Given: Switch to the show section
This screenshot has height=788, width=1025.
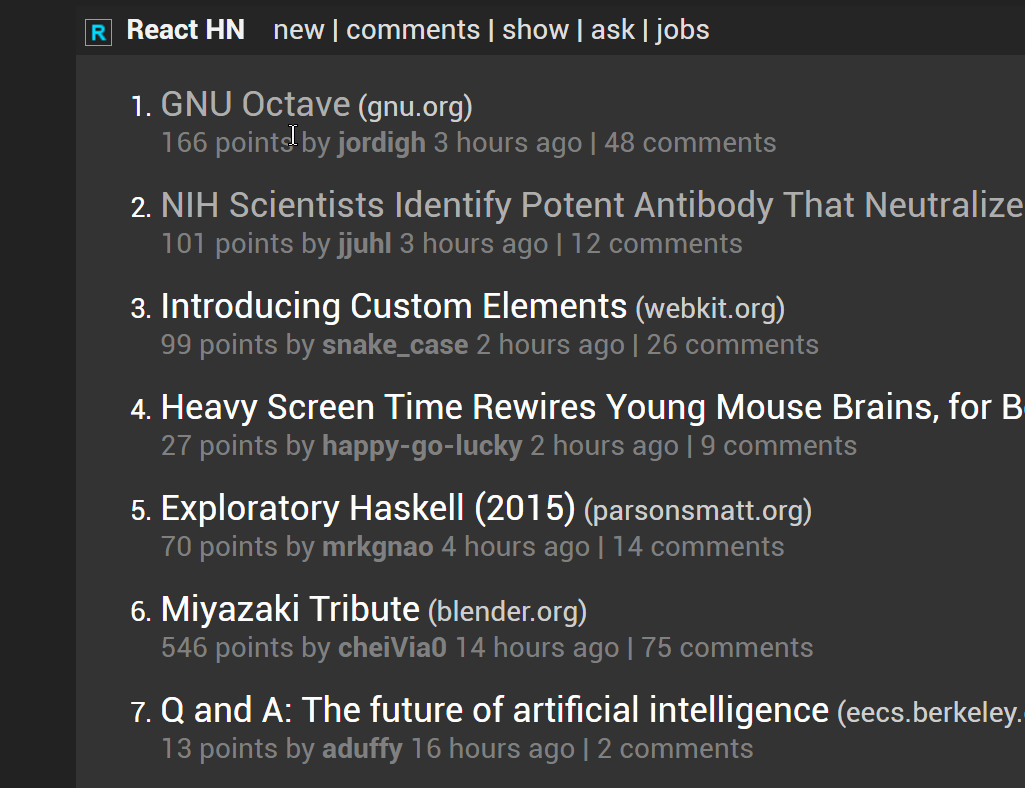Looking at the screenshot, I should click(535, 30).
